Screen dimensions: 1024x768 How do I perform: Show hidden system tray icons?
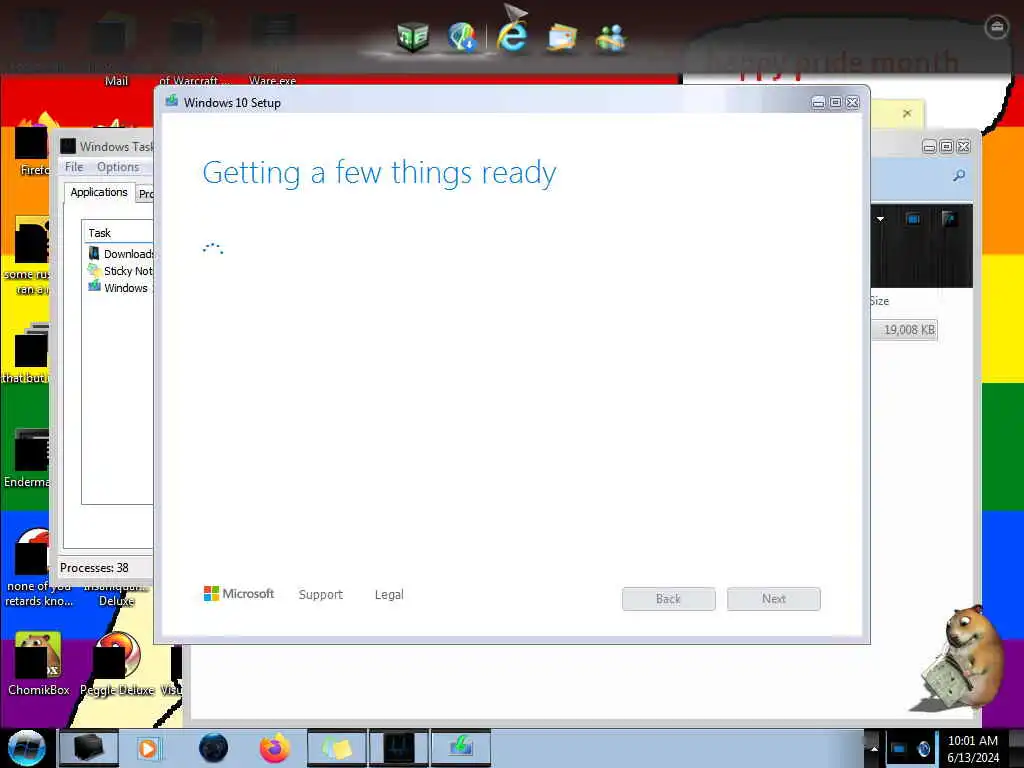(874, 748)
